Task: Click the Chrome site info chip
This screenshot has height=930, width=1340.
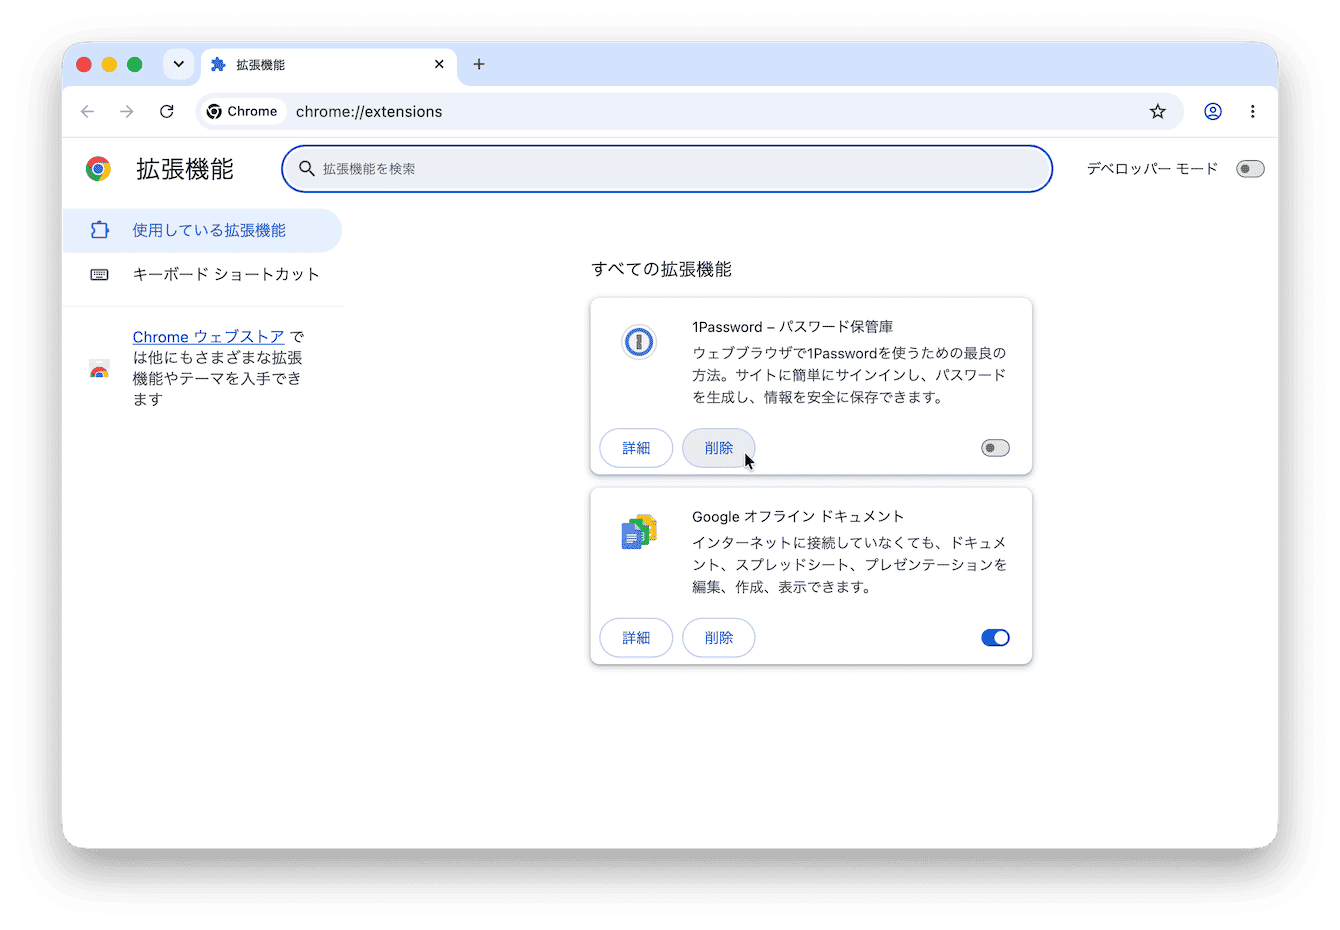Action: [242, 111]
